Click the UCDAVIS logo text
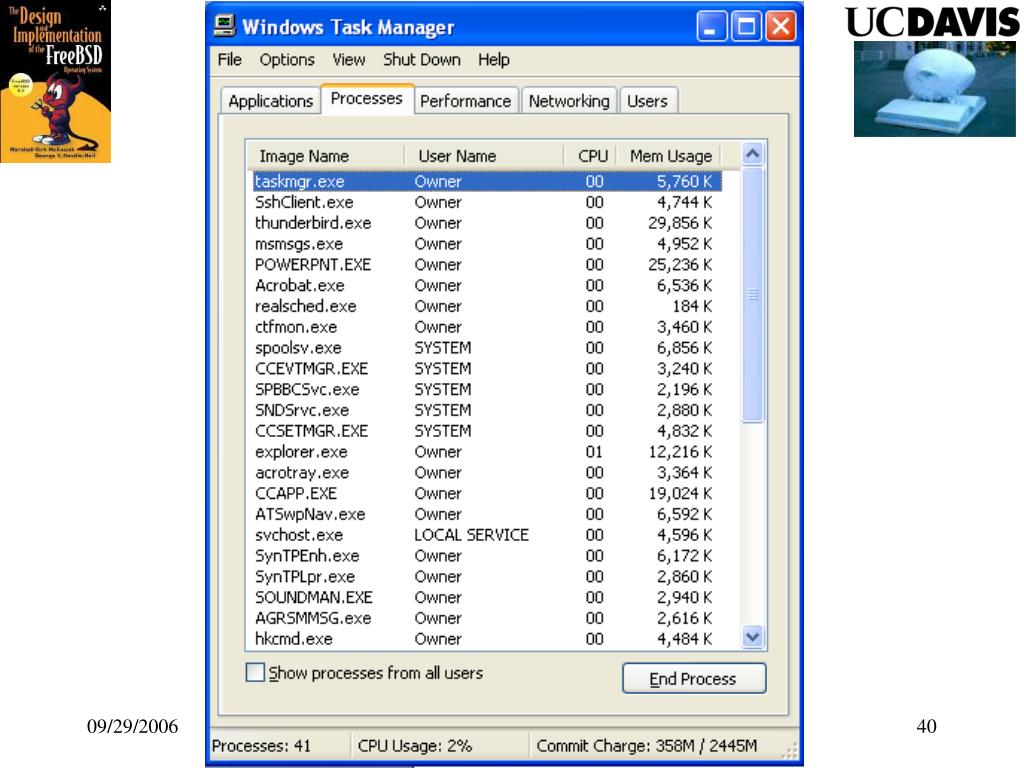The width and height of the screenshot is (1024, 768). pyautogui.click(x=932, y=22)
